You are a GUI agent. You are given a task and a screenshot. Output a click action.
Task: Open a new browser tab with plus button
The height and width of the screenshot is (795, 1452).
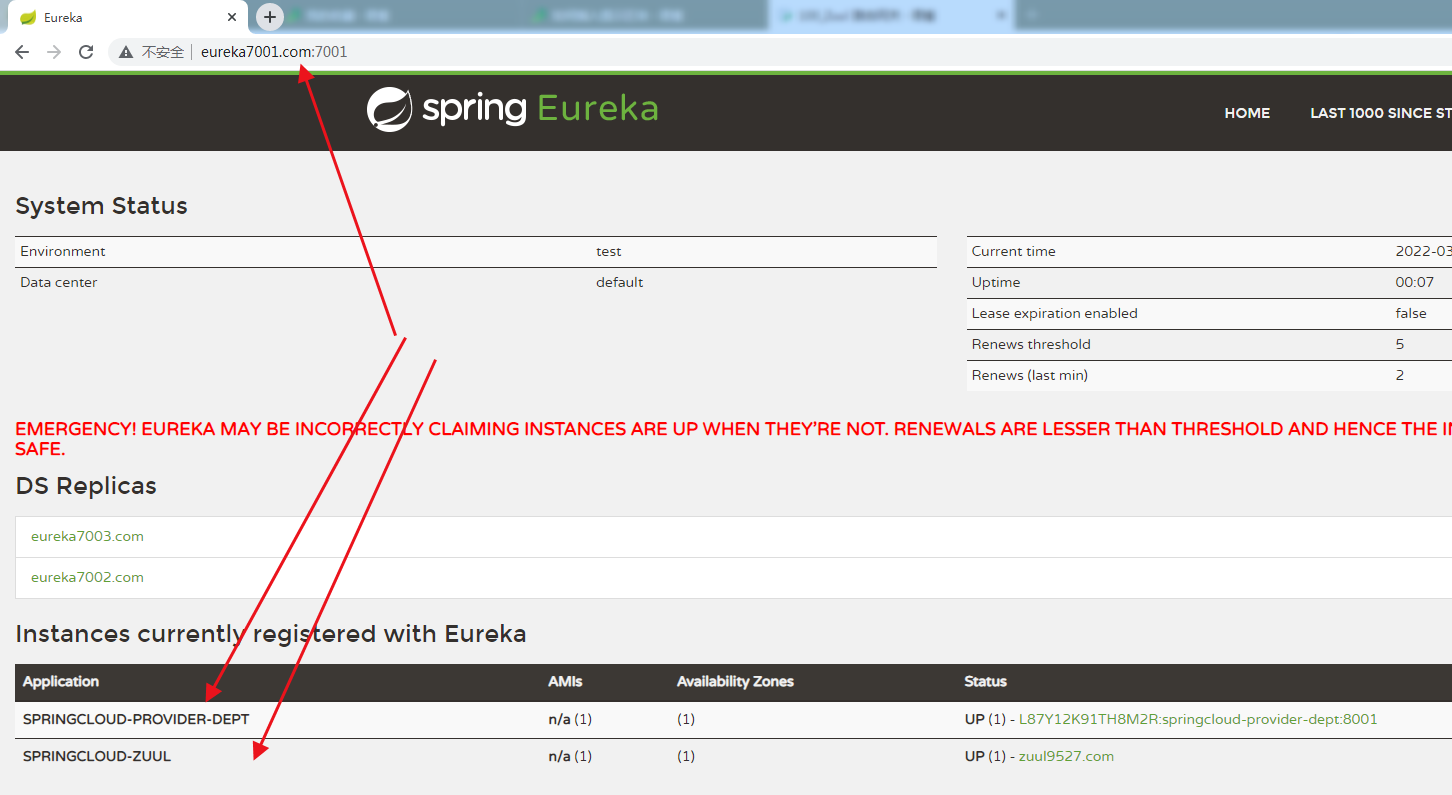[270, 17]
